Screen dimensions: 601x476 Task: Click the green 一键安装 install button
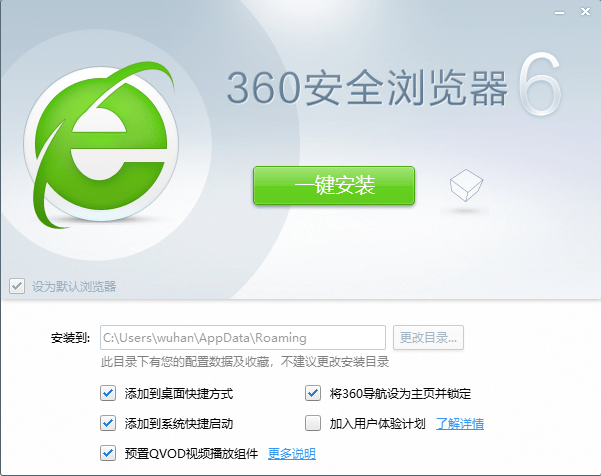coord(333,185)
